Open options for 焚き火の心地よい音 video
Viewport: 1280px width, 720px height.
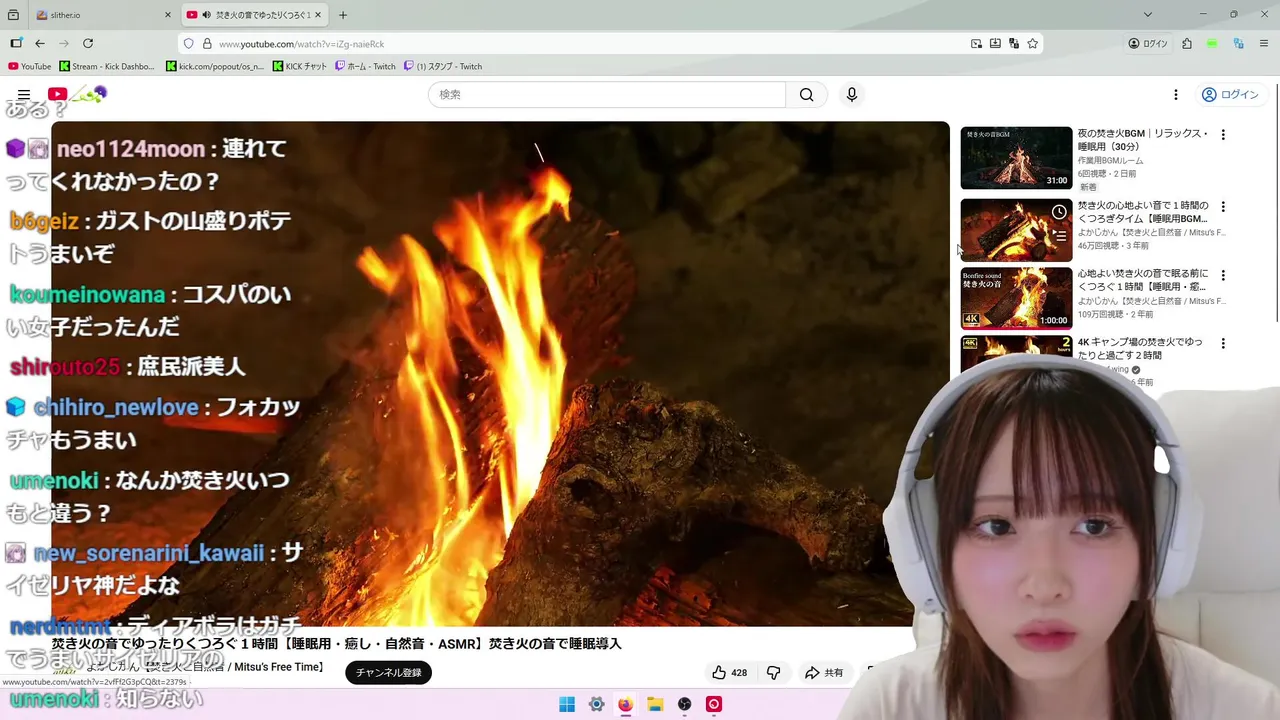coord(1222,207)
